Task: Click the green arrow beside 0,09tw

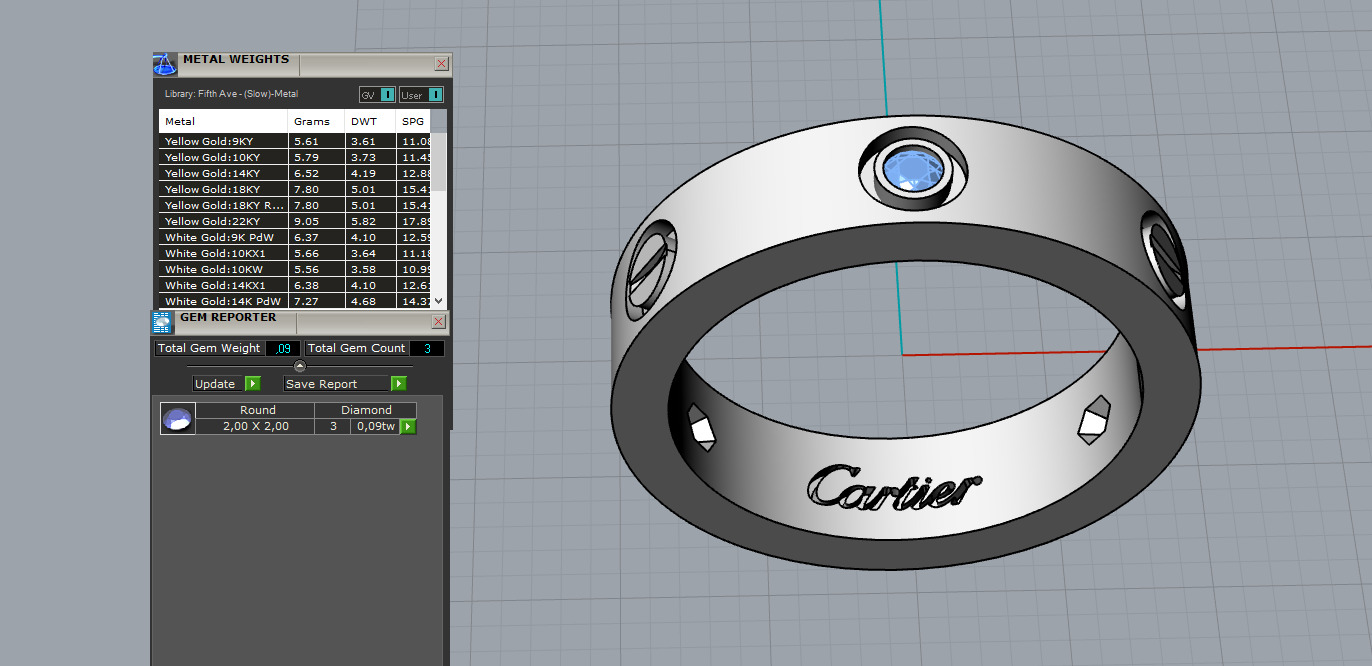Action: click(408, 427)
